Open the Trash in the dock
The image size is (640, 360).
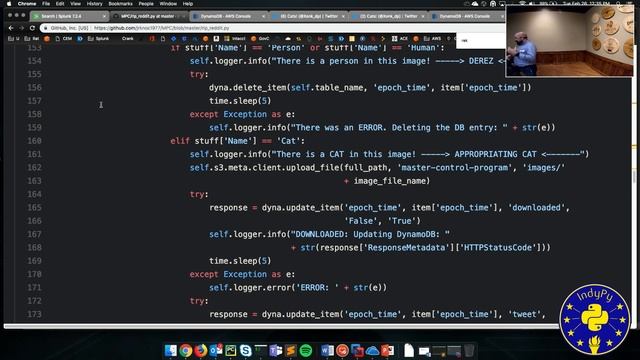pyautogui.click(x=469, y=350)
